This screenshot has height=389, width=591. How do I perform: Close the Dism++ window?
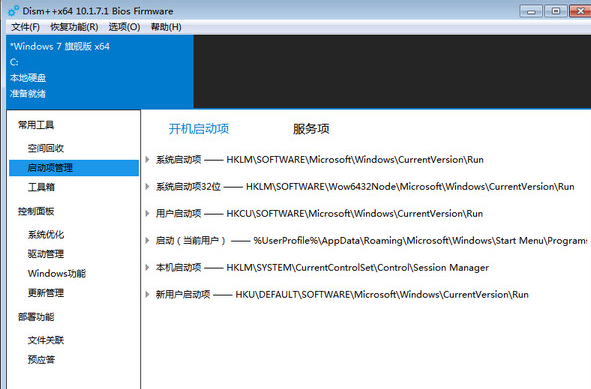tap(580, 11)
